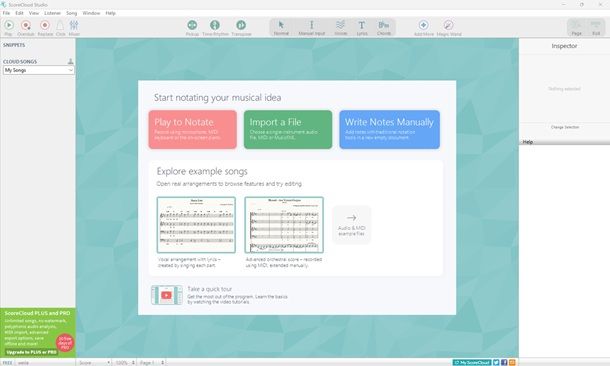Open the advanced orchestral score example
This screenshot has height=366, width=610.
pos(284,225)
